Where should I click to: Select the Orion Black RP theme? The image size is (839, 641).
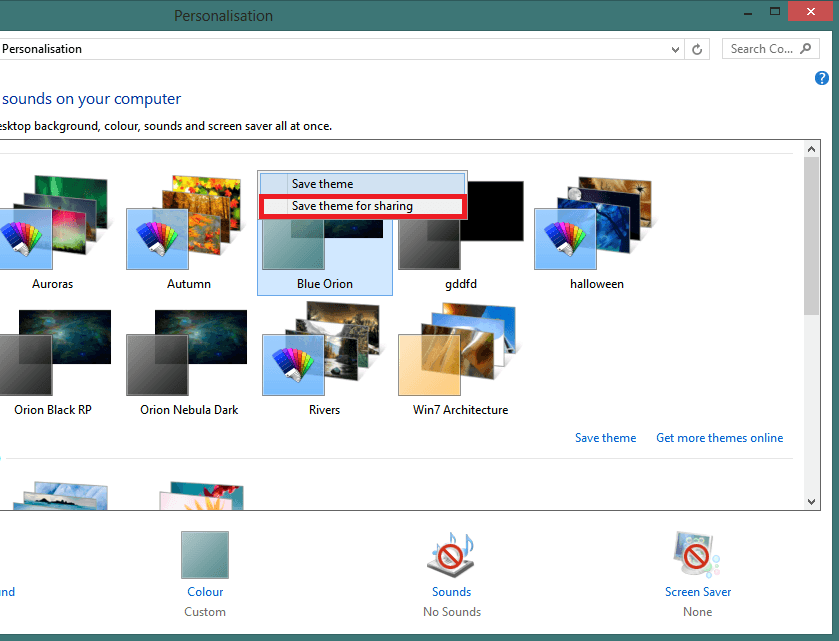coord(52,355)
